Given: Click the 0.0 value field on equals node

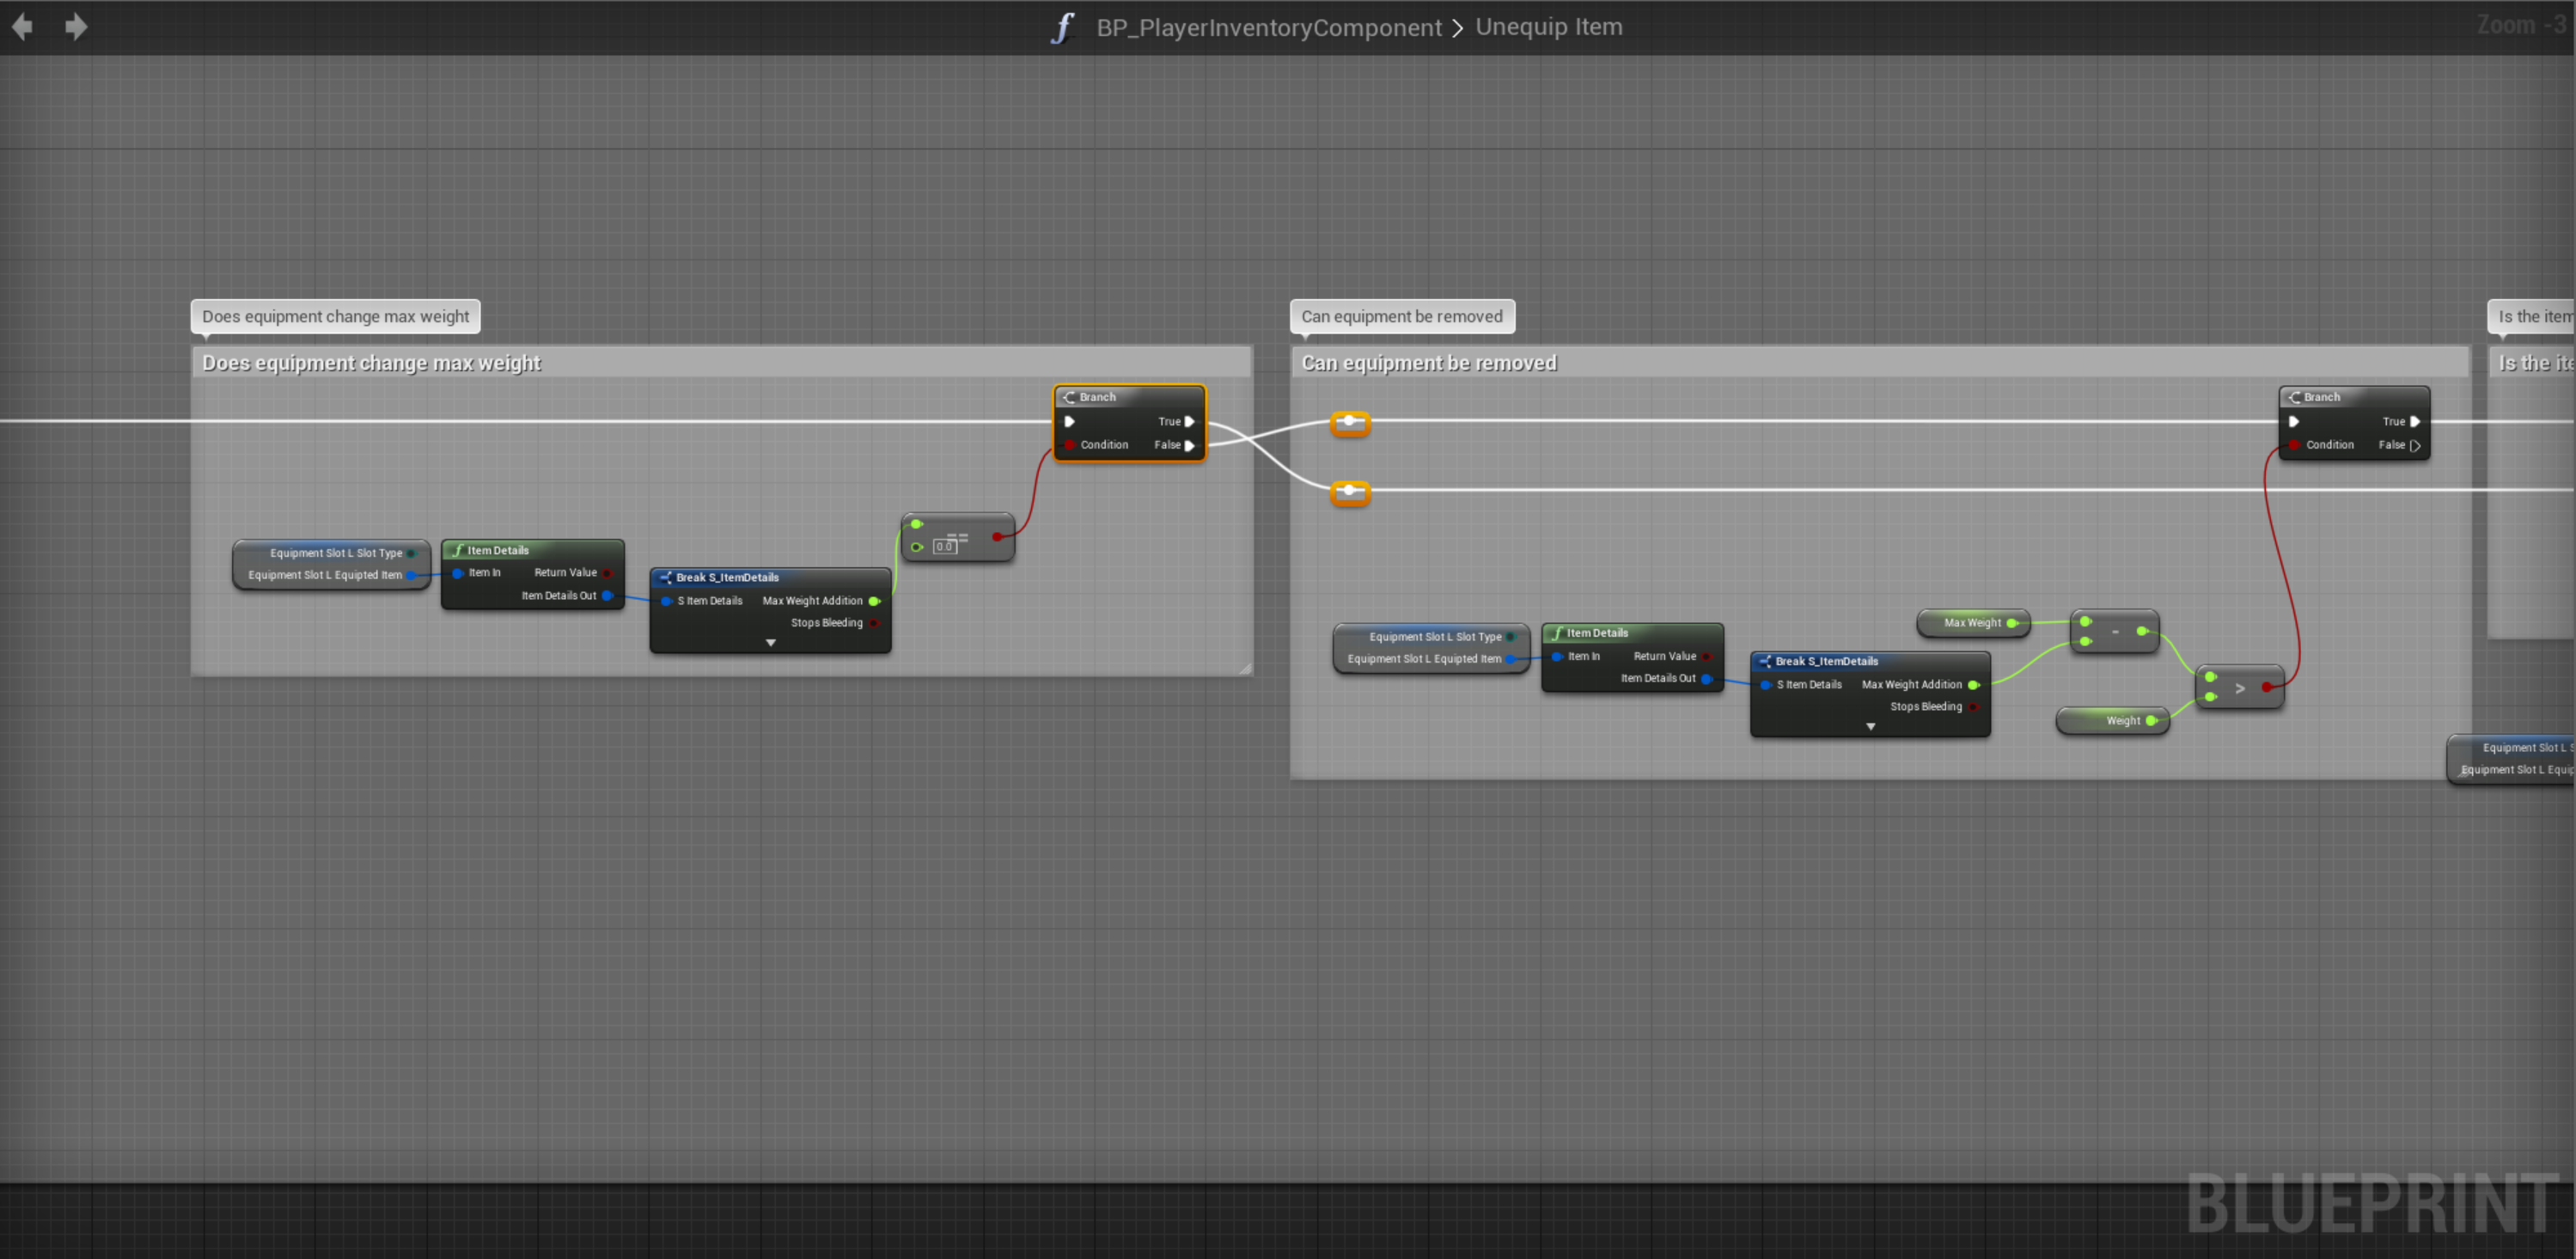Looking at the screenshot, I should [x=944, y=547].
